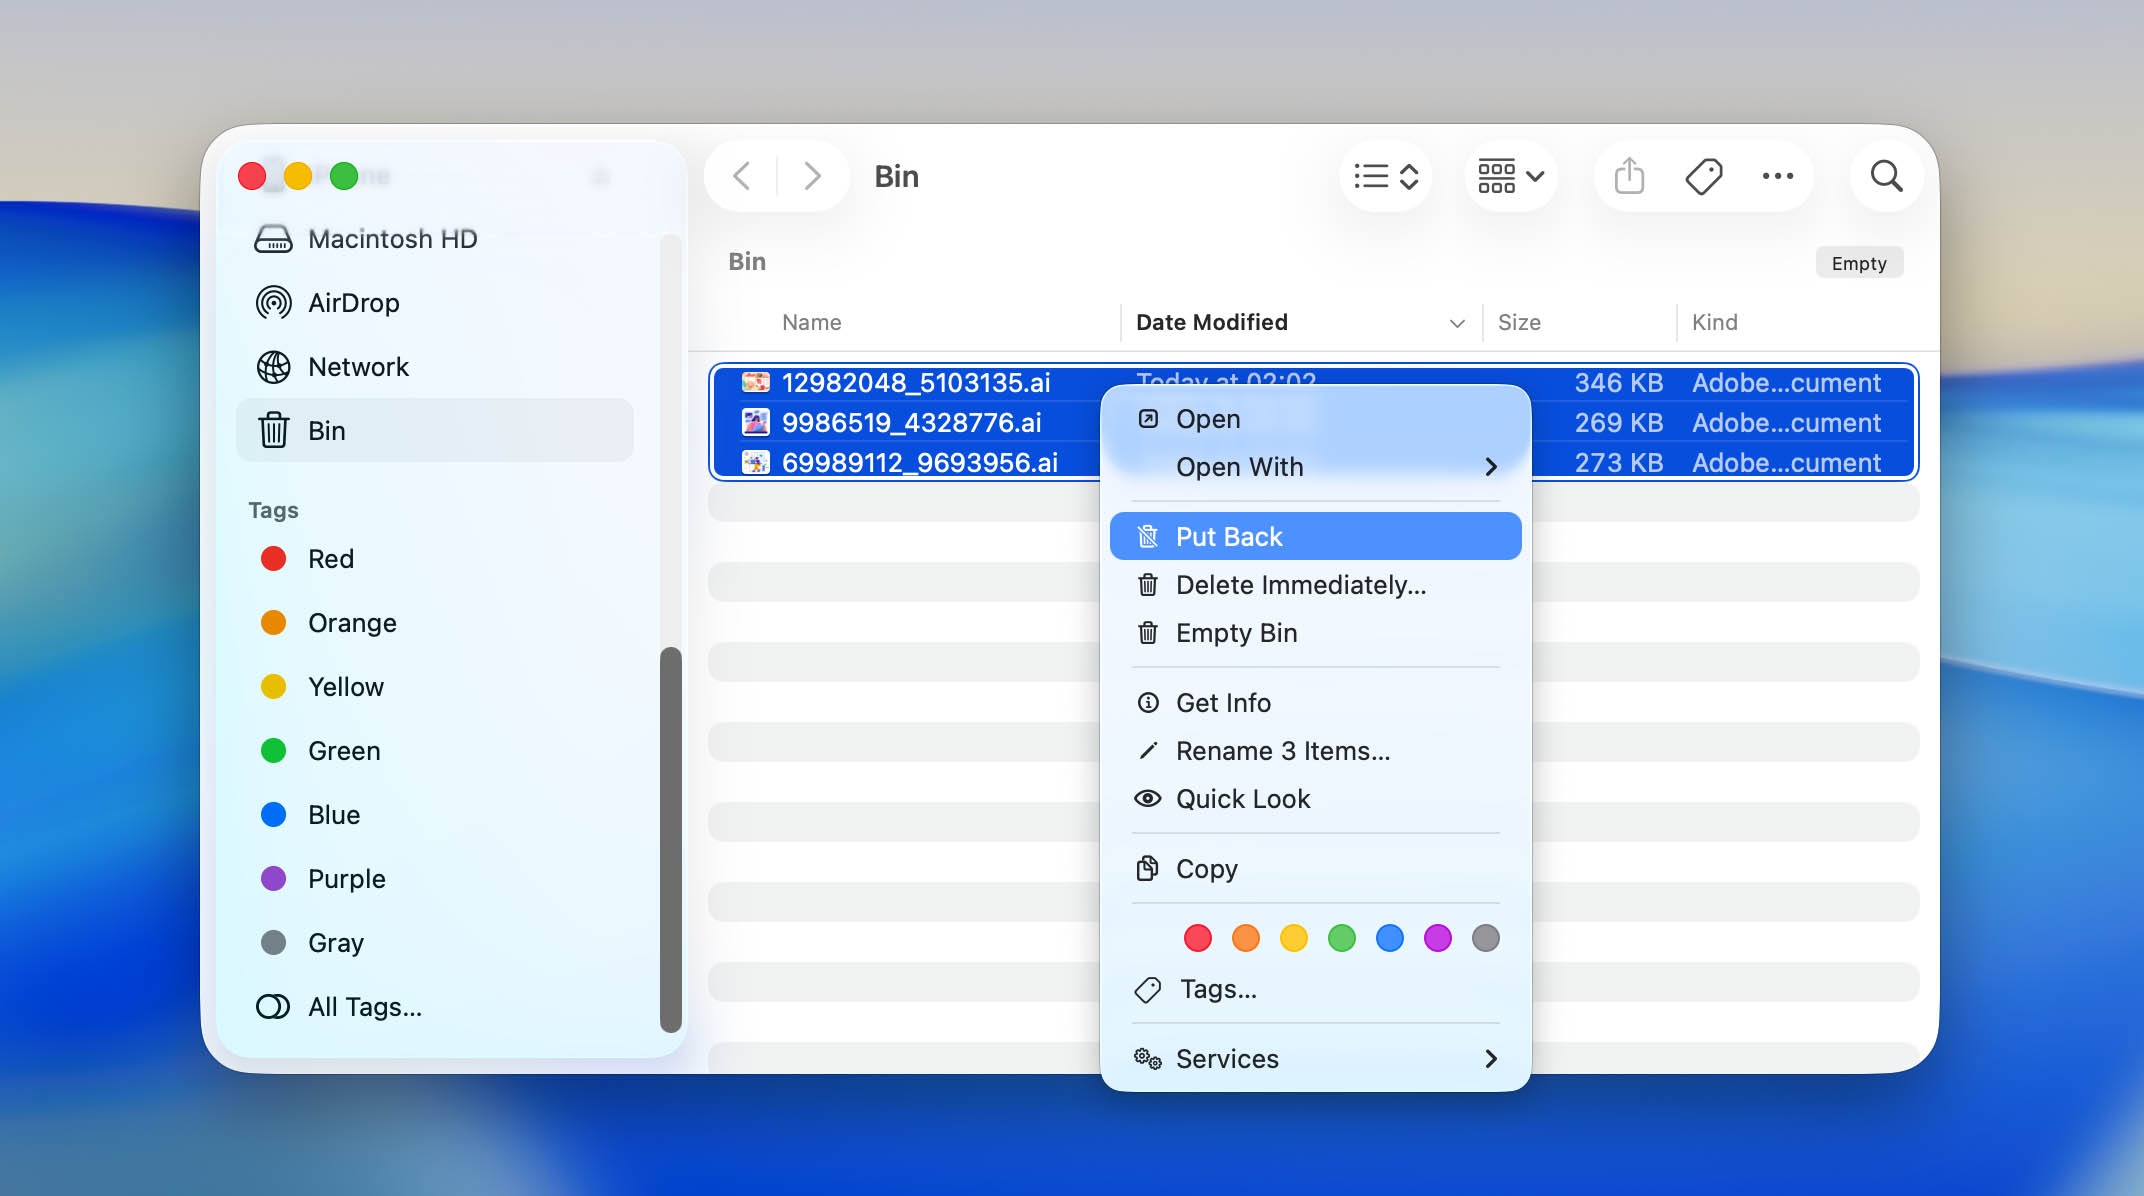Apply the green tag color dot
The height and width of the screenshot is (1196, 2144).
[1341, 938]
